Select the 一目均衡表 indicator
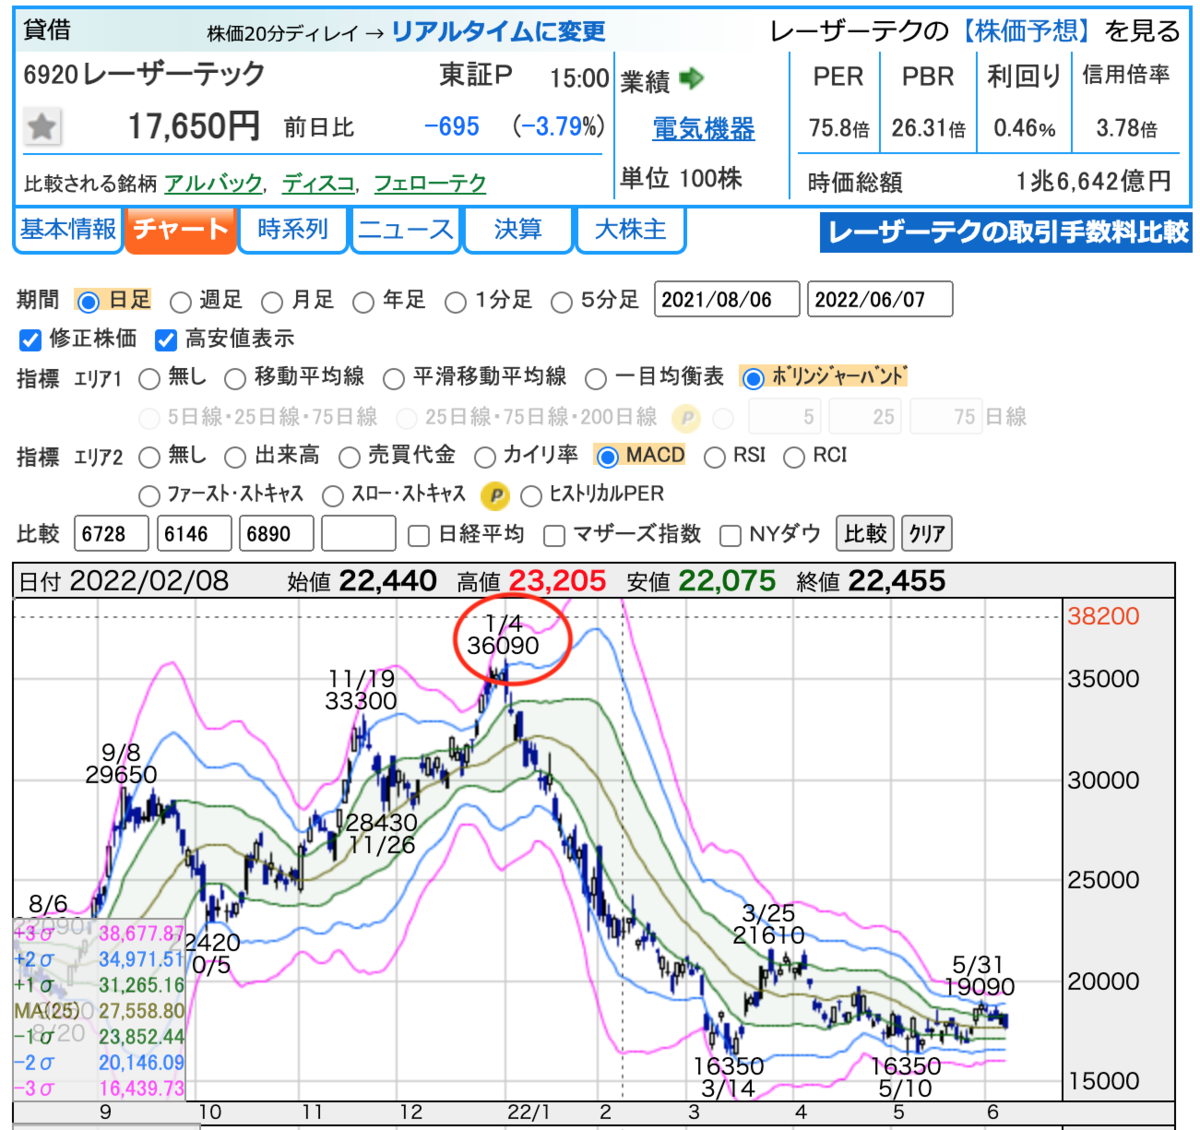Screen dimensions: 1200x1130 [596, 378]
